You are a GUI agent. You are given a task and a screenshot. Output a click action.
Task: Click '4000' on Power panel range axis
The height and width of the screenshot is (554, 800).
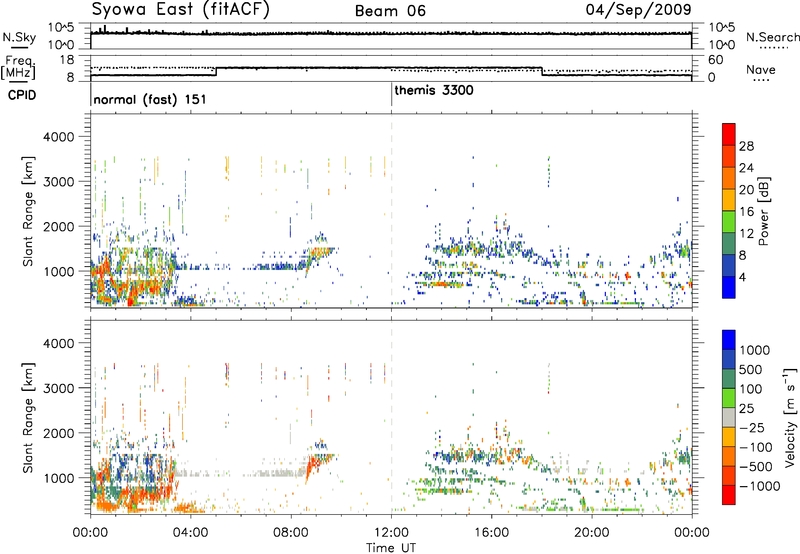coord(58,137)
